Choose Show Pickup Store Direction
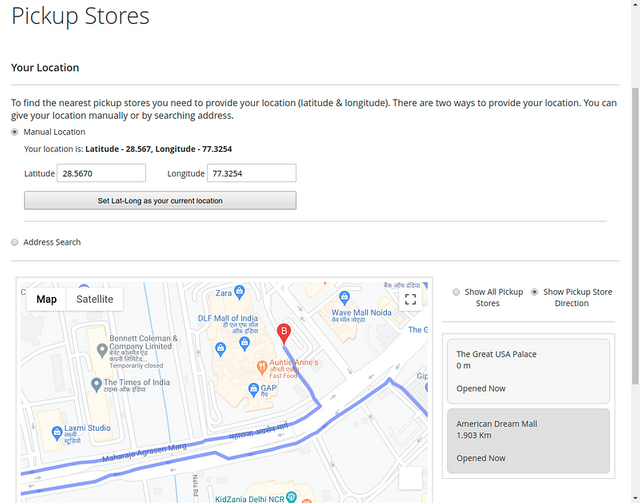The width and height of the screenshot is (640, 503). pos(534,292)
